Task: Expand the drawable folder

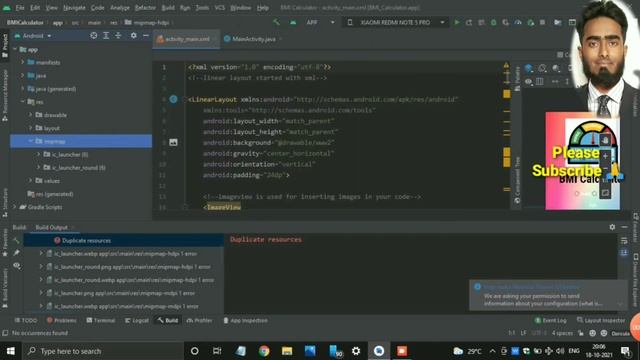Action: point(31,115)
